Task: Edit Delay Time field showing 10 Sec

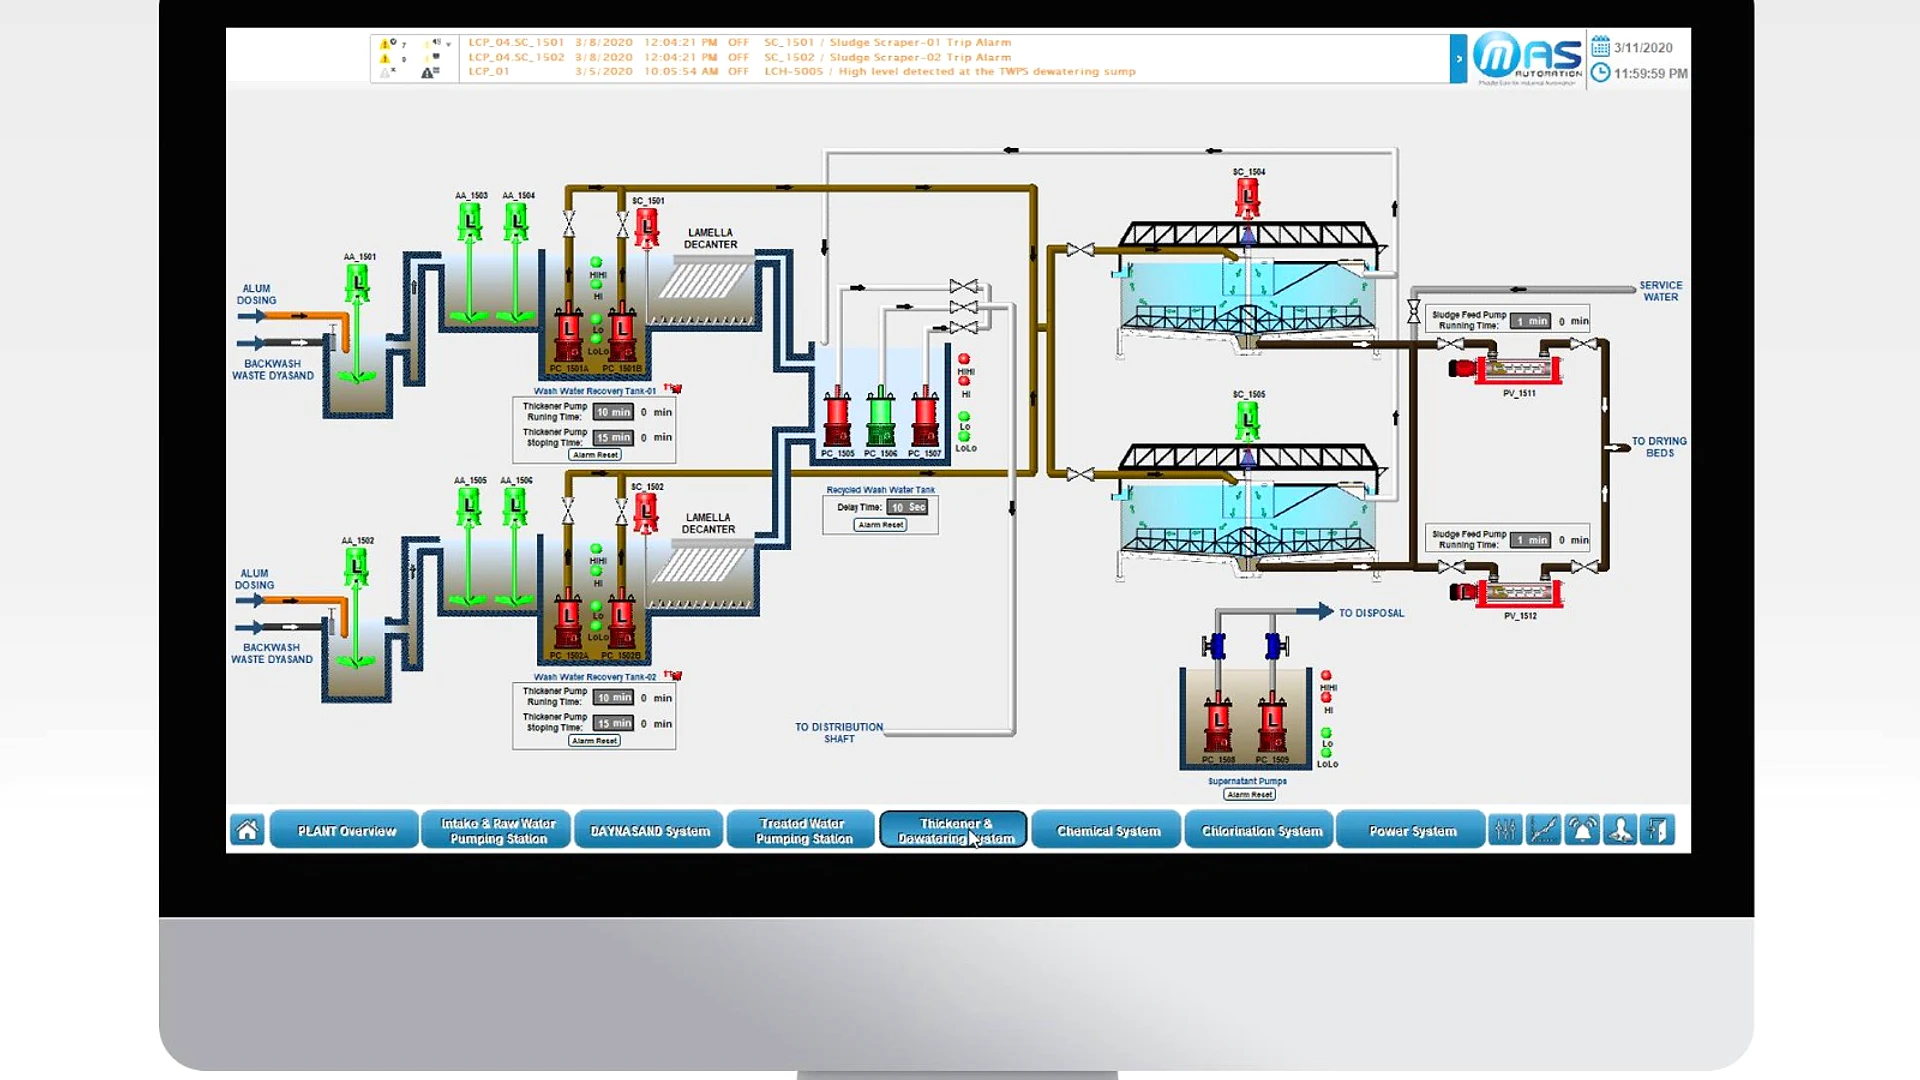Action: [x=908, y=508]
